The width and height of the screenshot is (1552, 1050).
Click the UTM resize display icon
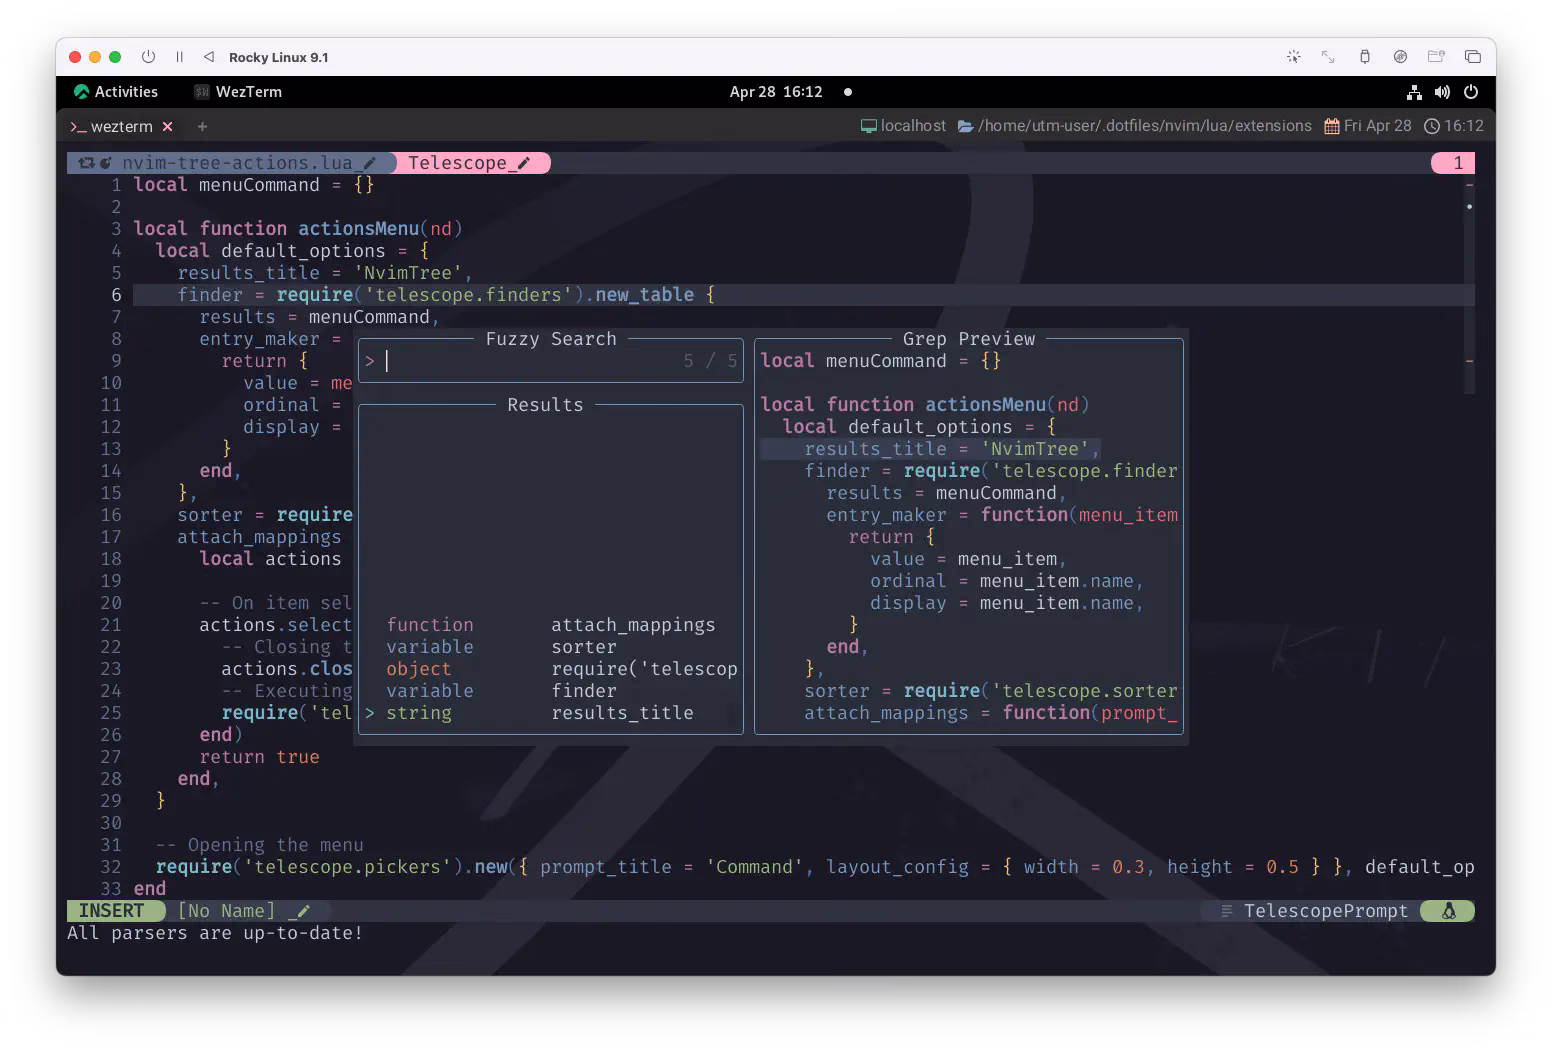tap(1328, 57)
